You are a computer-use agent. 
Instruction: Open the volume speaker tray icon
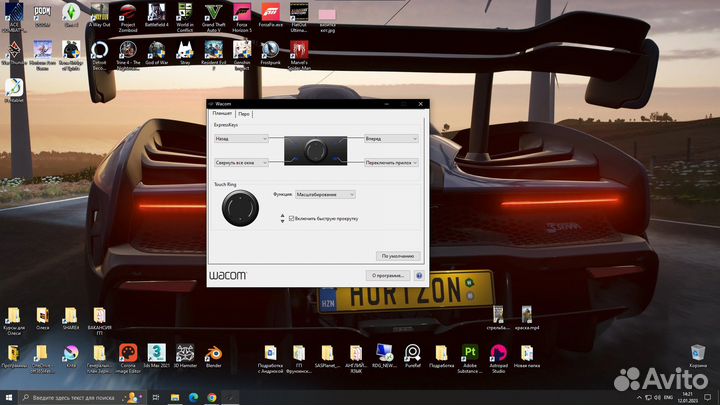(657, 398)
